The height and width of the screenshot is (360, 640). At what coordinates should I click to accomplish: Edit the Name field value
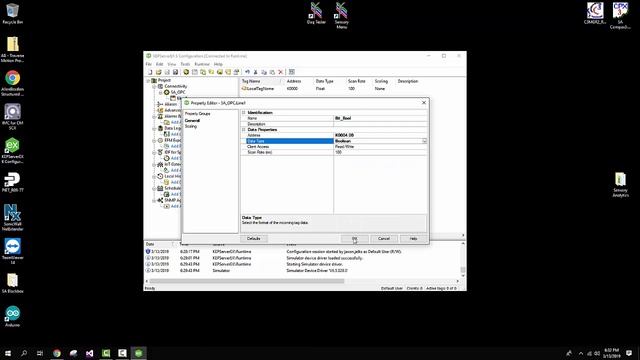point(380,118)
